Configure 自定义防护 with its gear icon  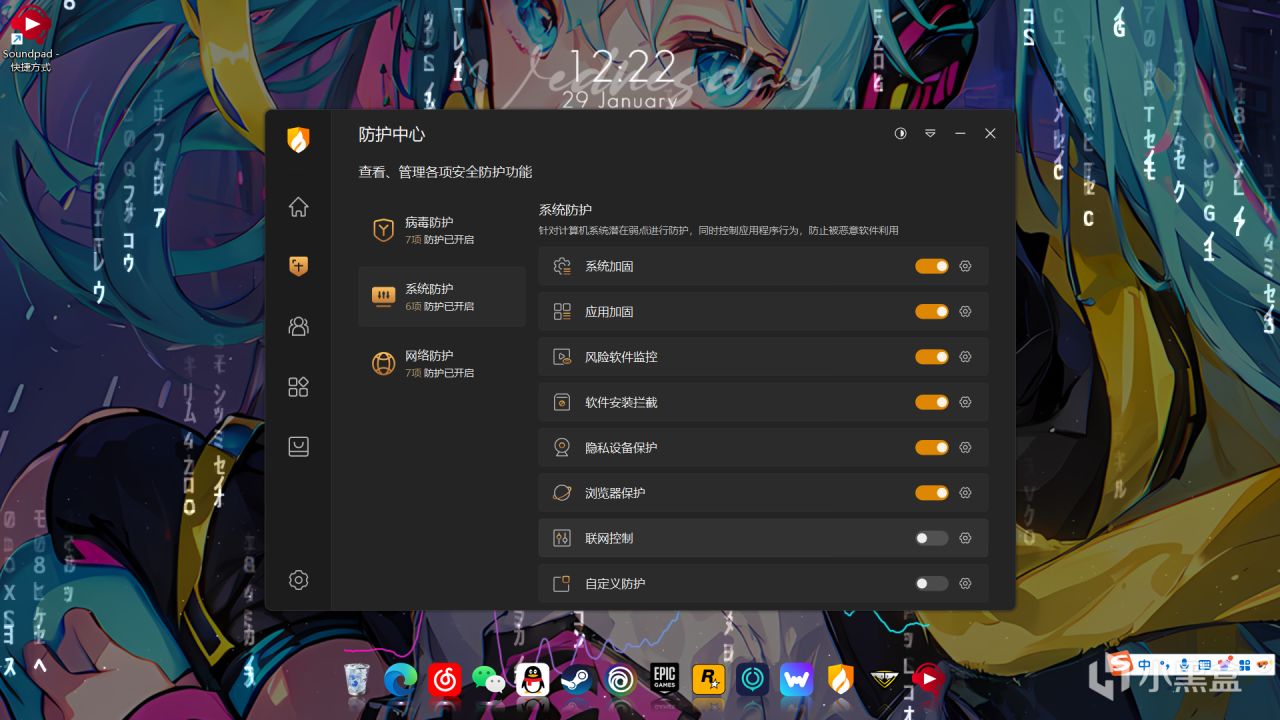click(x=965, y=583)
